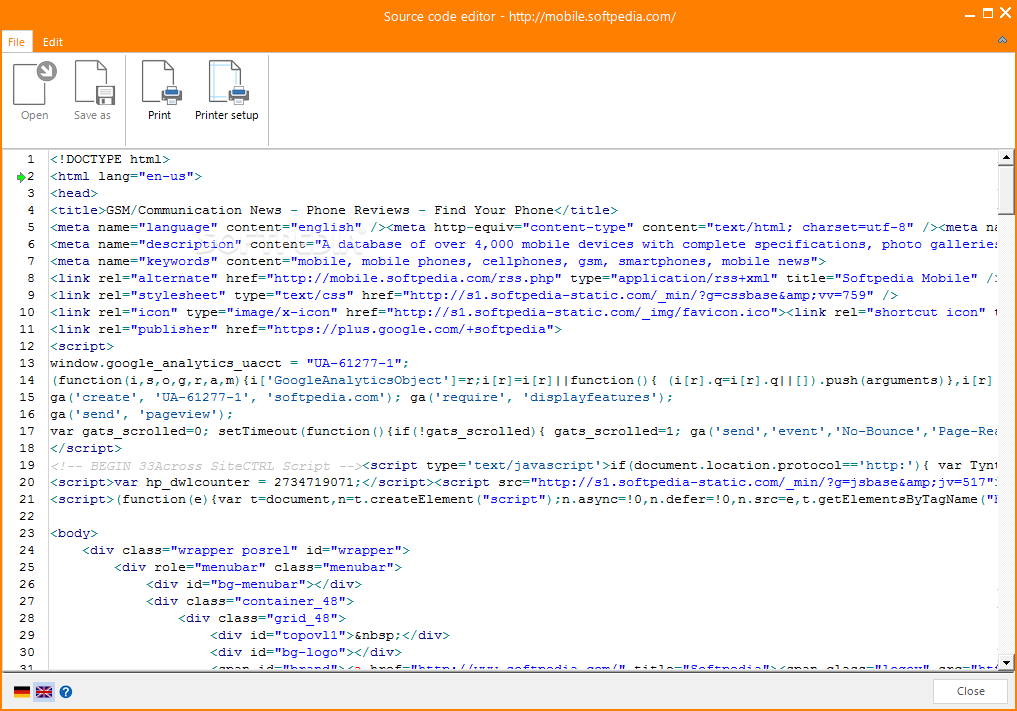Click the scrollbar down arrow
1017x711 pixels.
click(1005, 662)
